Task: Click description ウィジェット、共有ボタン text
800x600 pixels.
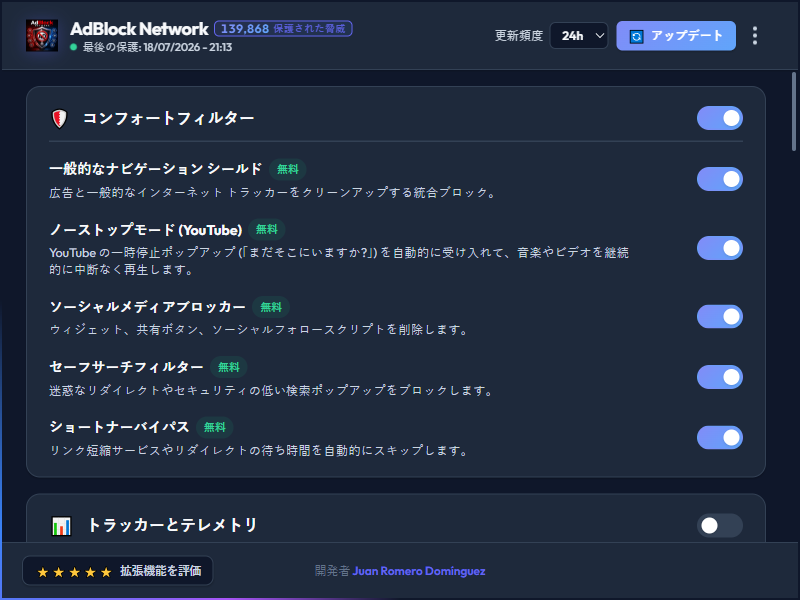Action: (259, 330)
